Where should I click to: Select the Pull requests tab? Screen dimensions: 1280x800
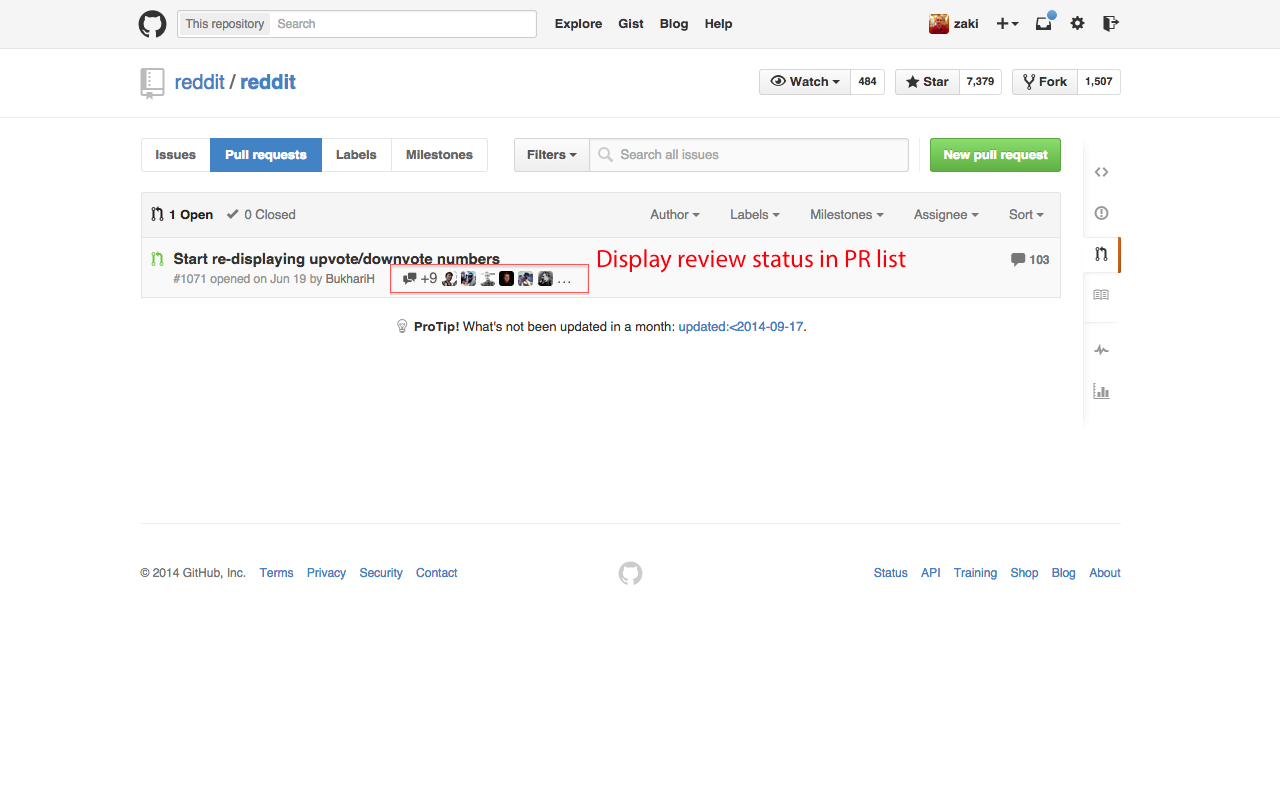coord(266,155)
